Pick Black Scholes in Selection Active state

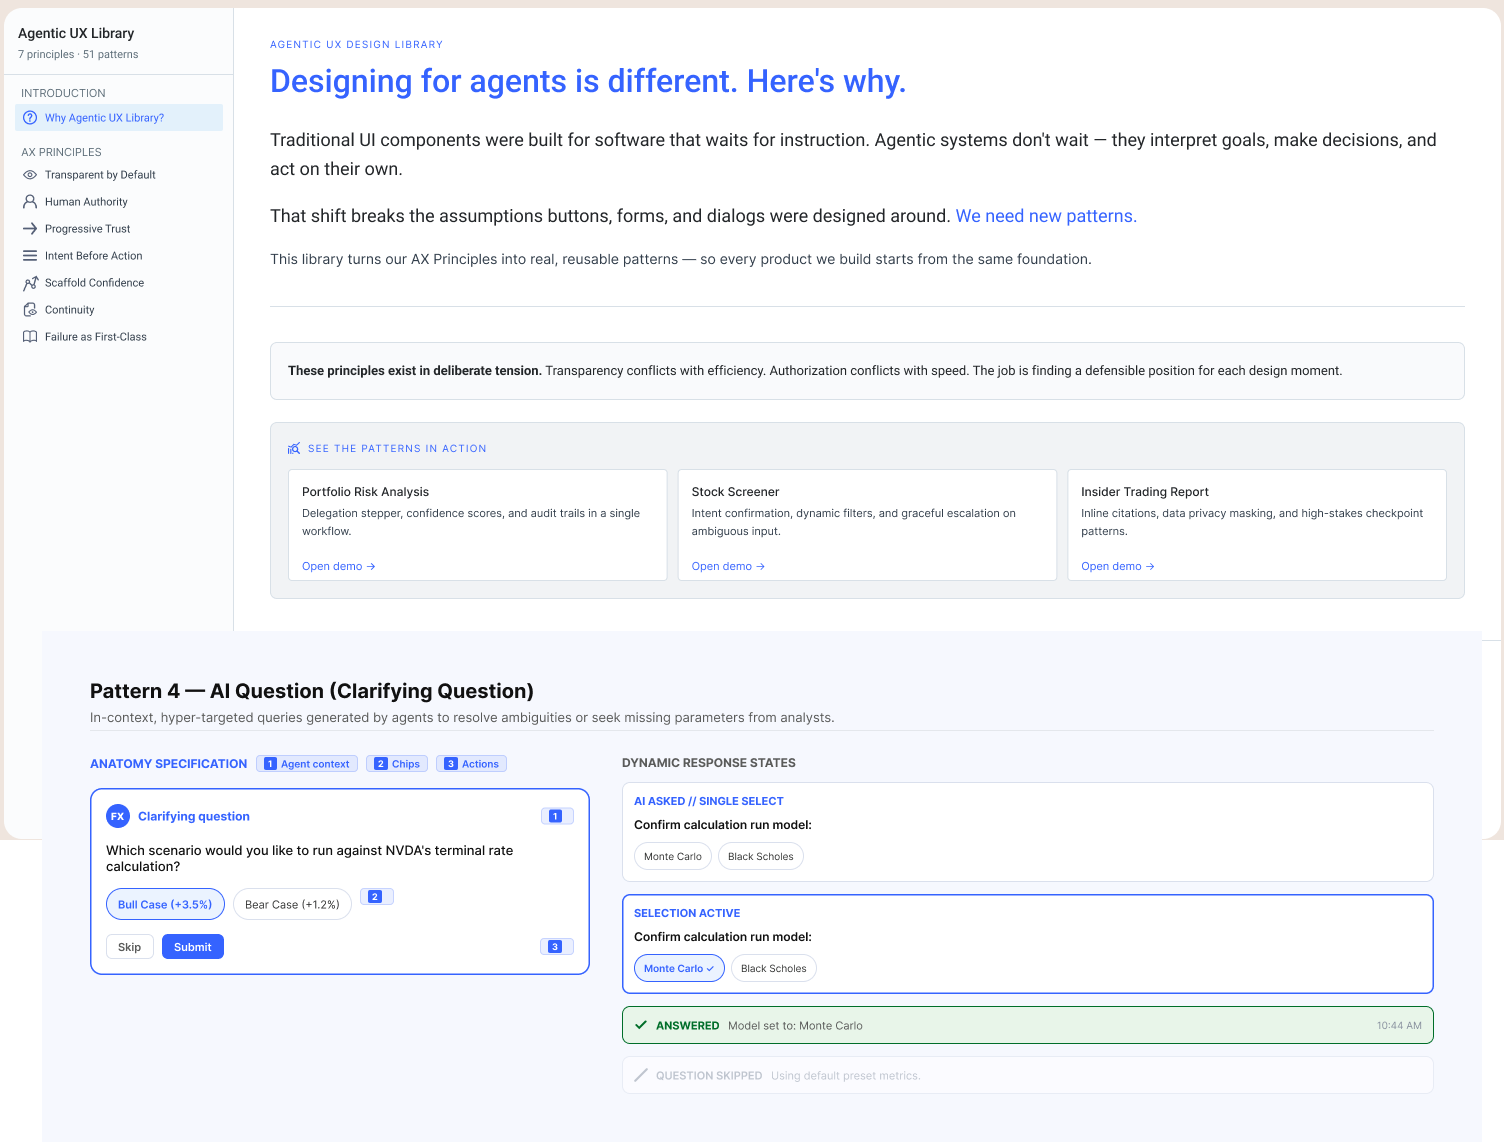[x=774, y=968]
